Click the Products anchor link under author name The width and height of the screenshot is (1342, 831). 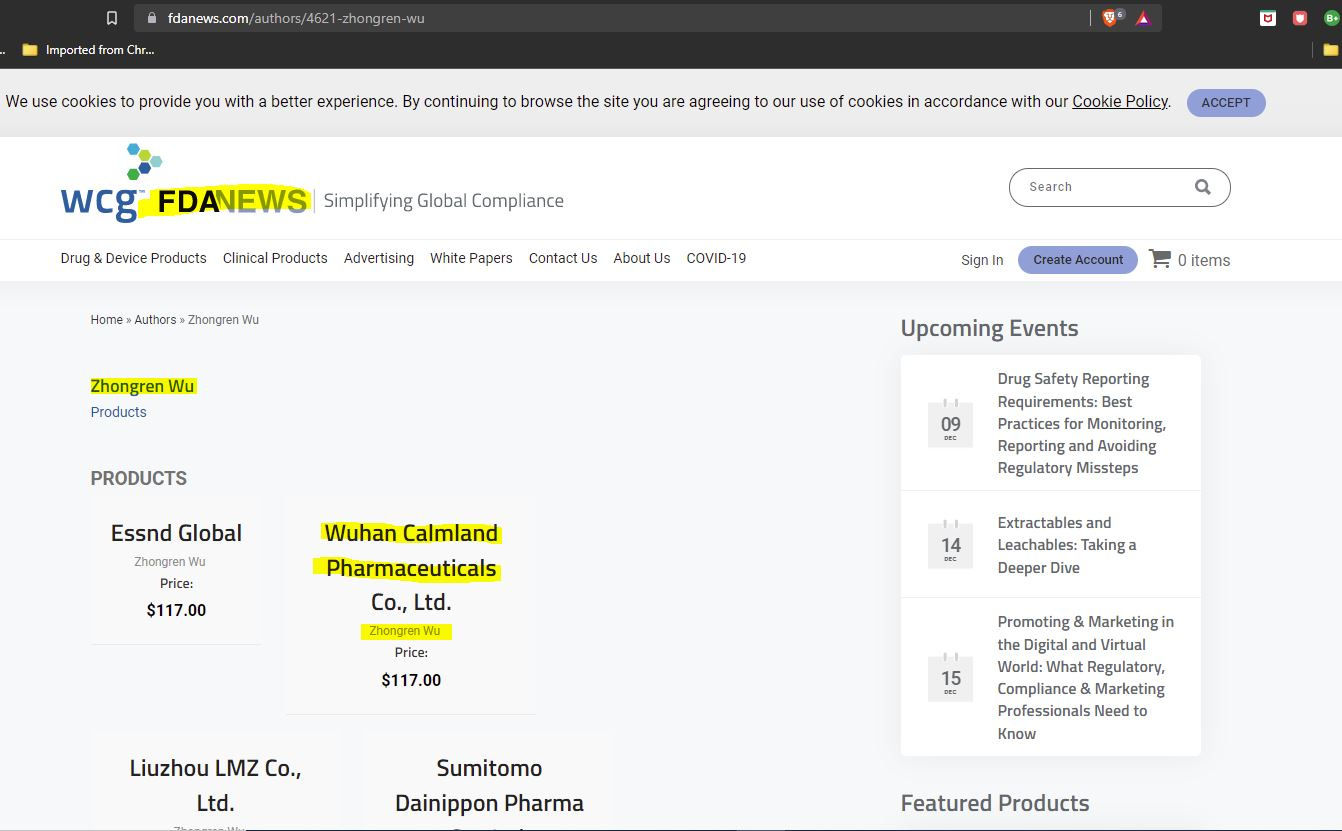pos(118,412)
